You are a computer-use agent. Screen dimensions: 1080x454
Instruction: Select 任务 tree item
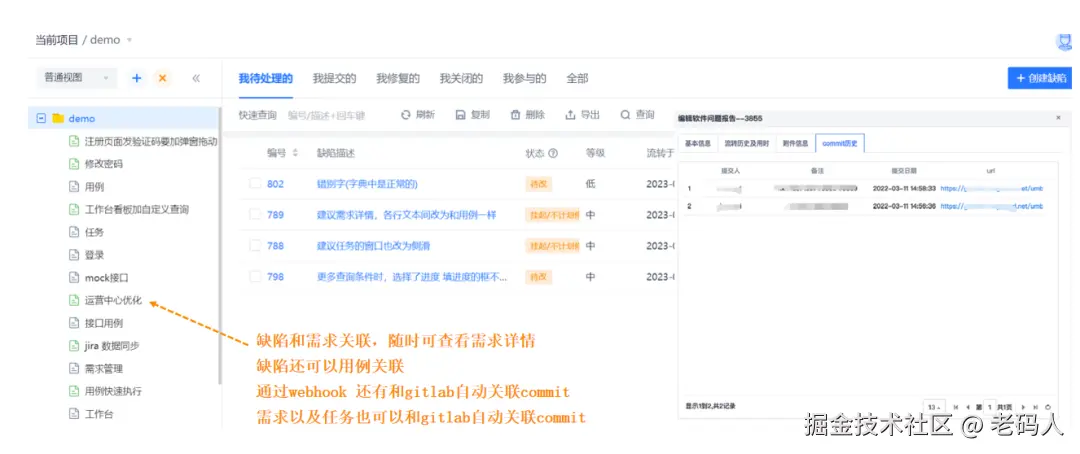[x=94, y=232]
